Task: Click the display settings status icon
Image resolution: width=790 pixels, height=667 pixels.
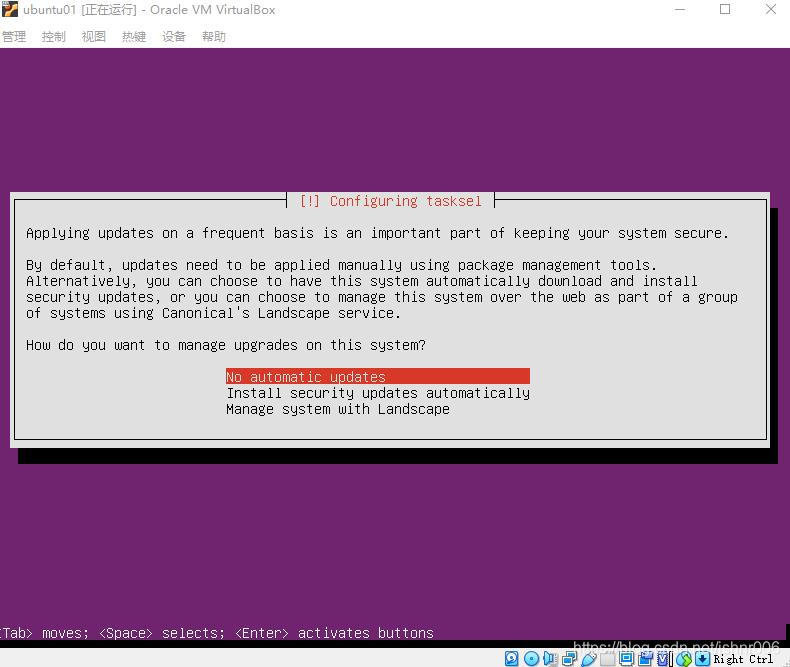Action: 626,658
